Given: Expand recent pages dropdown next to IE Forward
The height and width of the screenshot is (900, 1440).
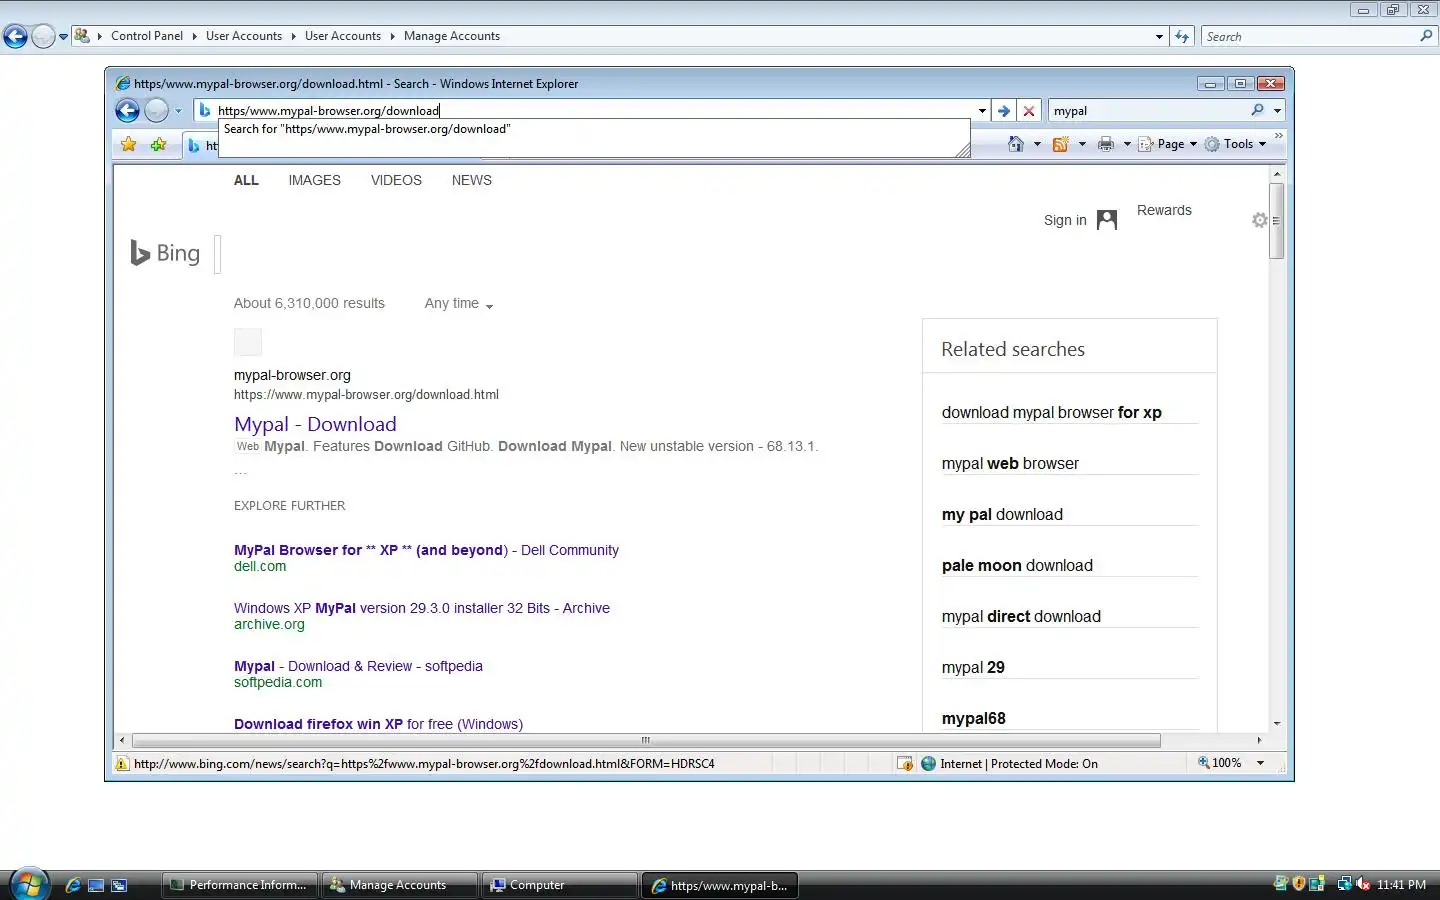Looking at the screenshot, I should coord(178,111).
